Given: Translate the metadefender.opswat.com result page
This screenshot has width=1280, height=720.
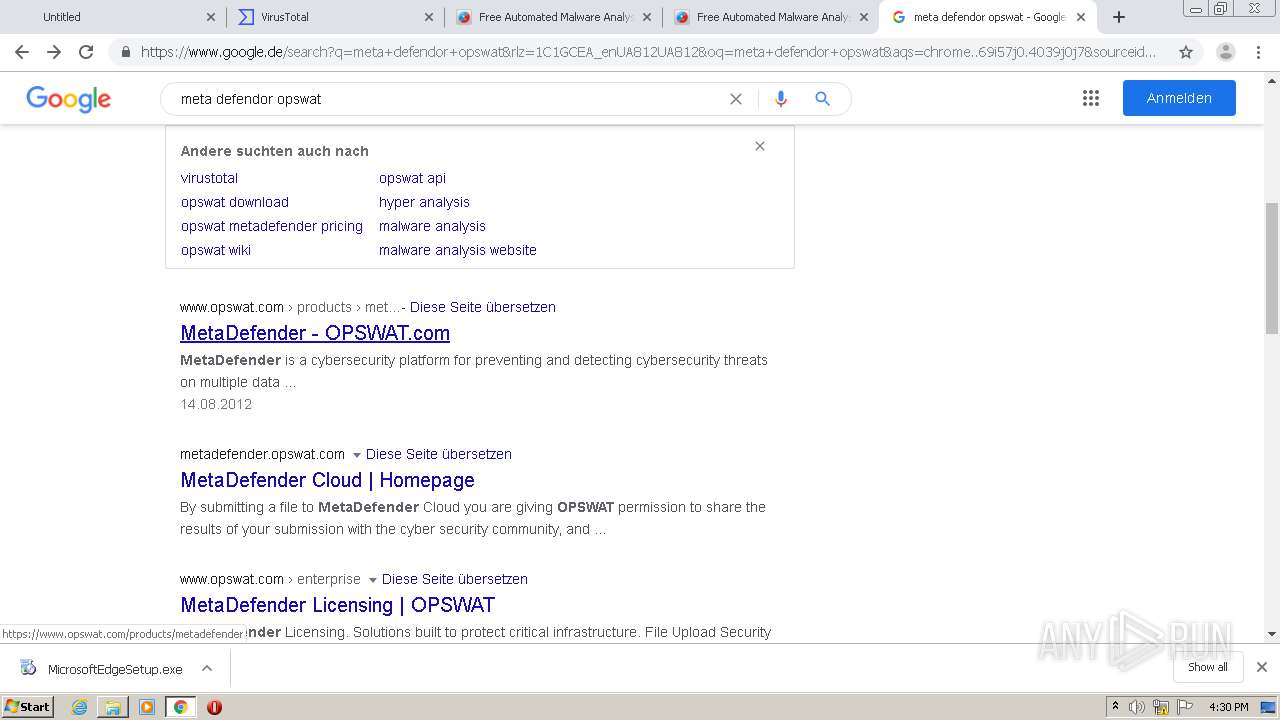Looking at the screenshot, I should pyautogui.click(x=438, y=454).
